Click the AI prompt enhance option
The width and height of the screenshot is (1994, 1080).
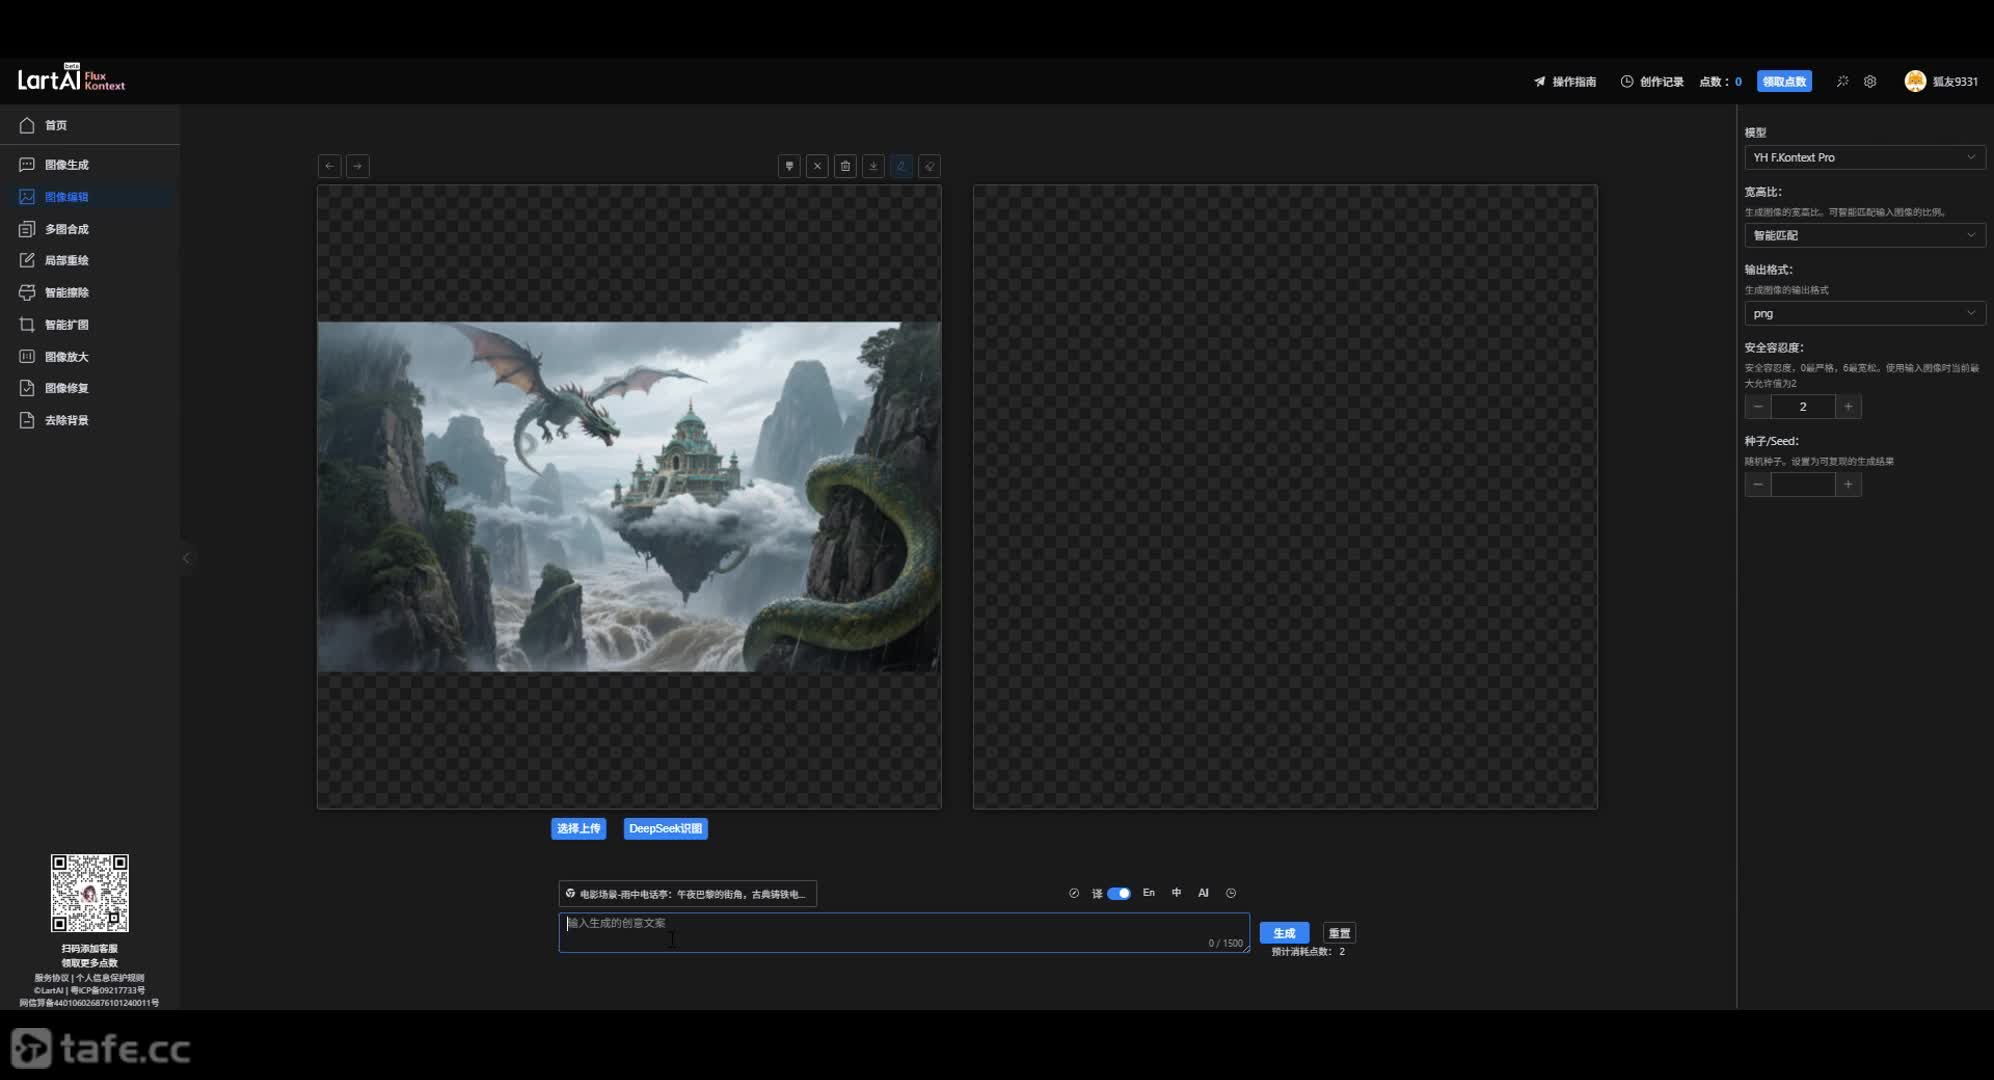click(x=1203, y=893)
